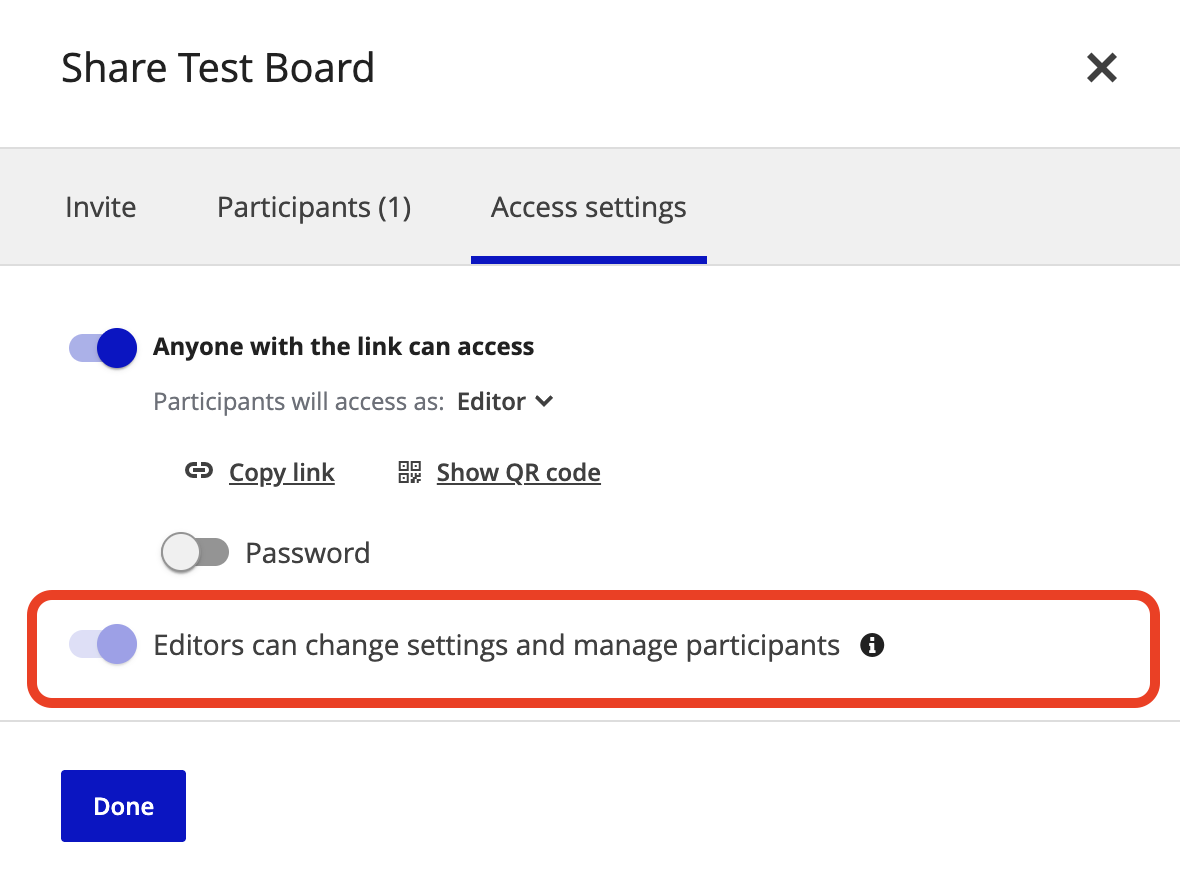
Task: Click the 'Participants will access as' label
Action: 298,402
